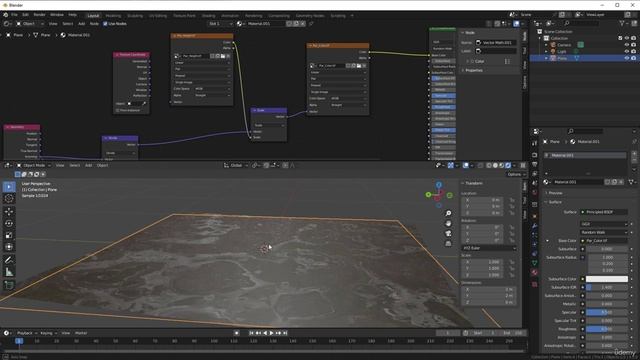
Task: Select the Move tool in viewport toolbar
Action: point(9,211)
